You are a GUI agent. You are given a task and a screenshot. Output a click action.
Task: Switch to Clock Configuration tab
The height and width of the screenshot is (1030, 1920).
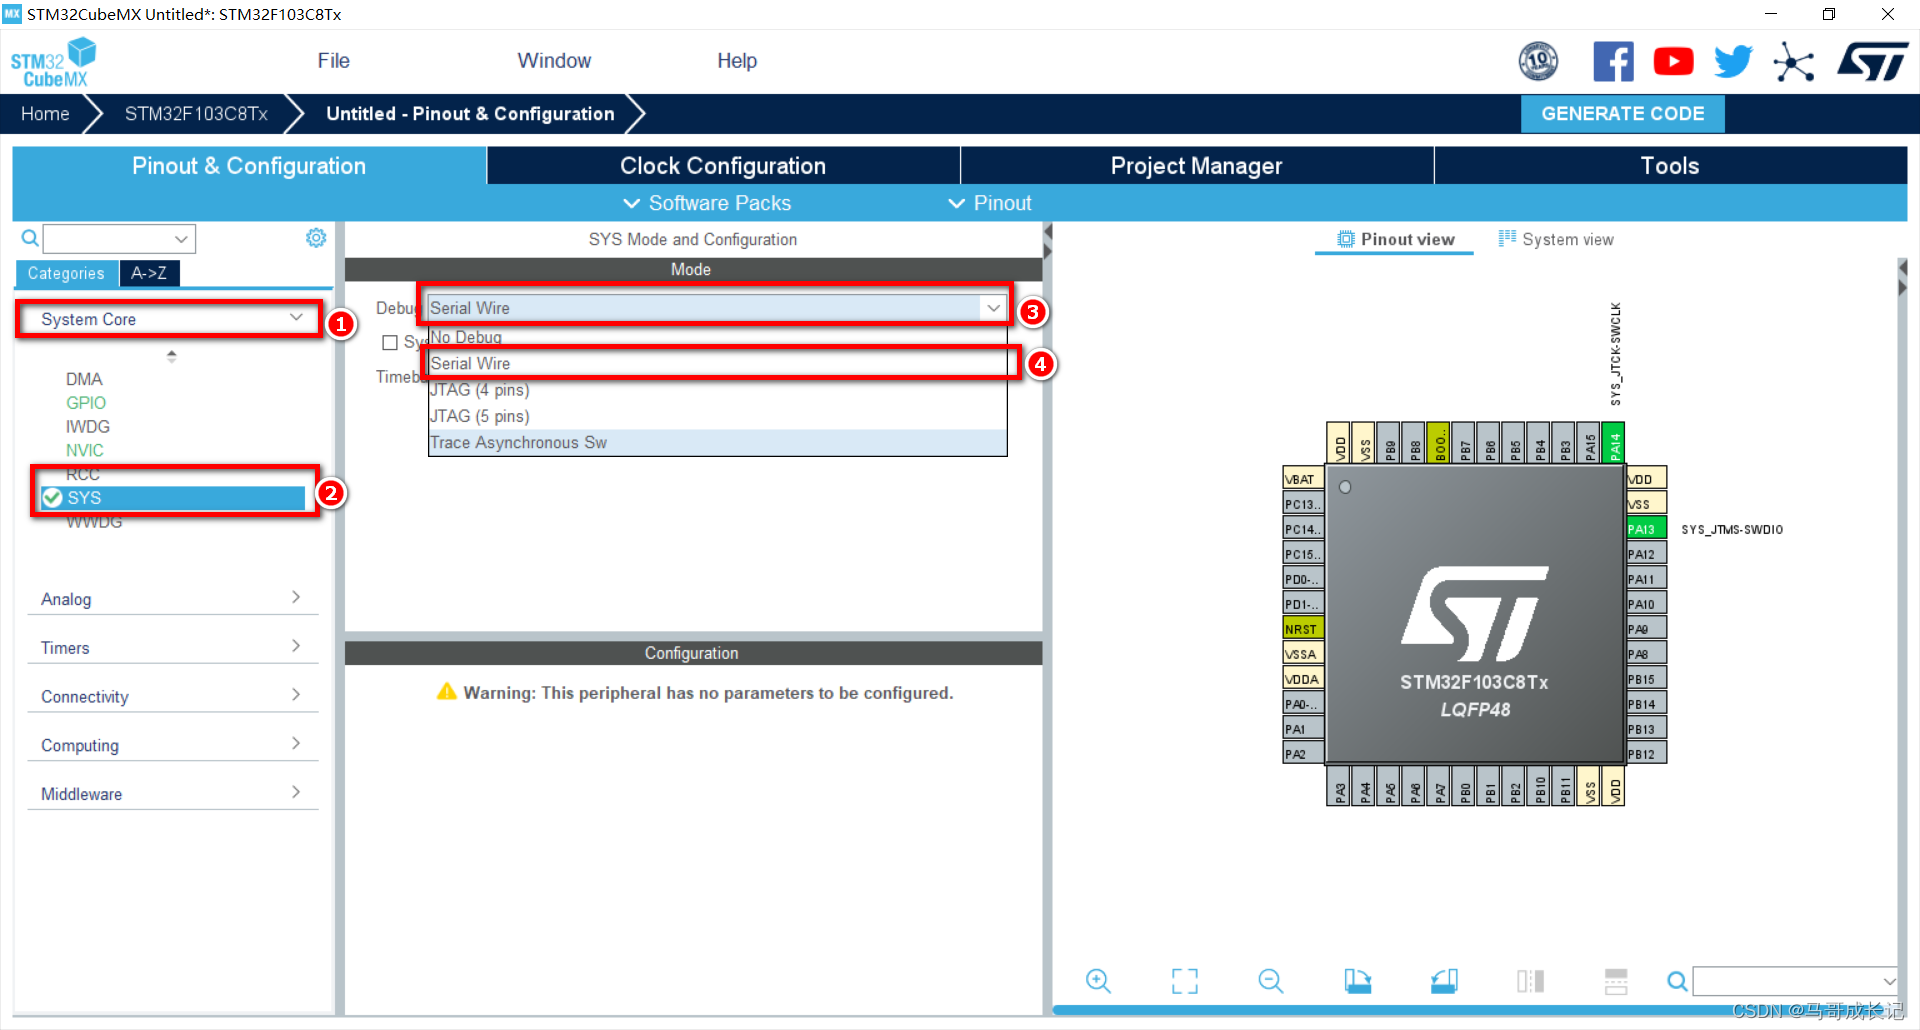click(723, 166)
